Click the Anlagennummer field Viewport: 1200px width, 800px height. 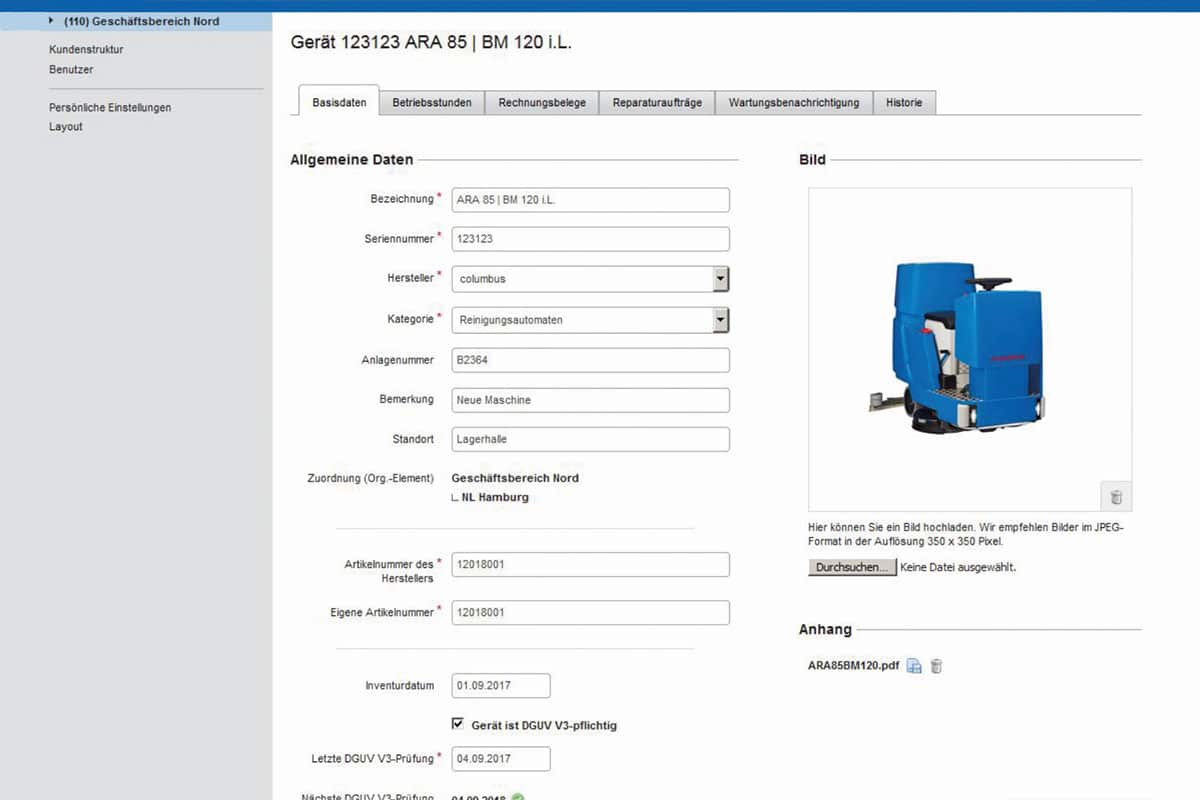pyautogui.click(x=590, y=360)
